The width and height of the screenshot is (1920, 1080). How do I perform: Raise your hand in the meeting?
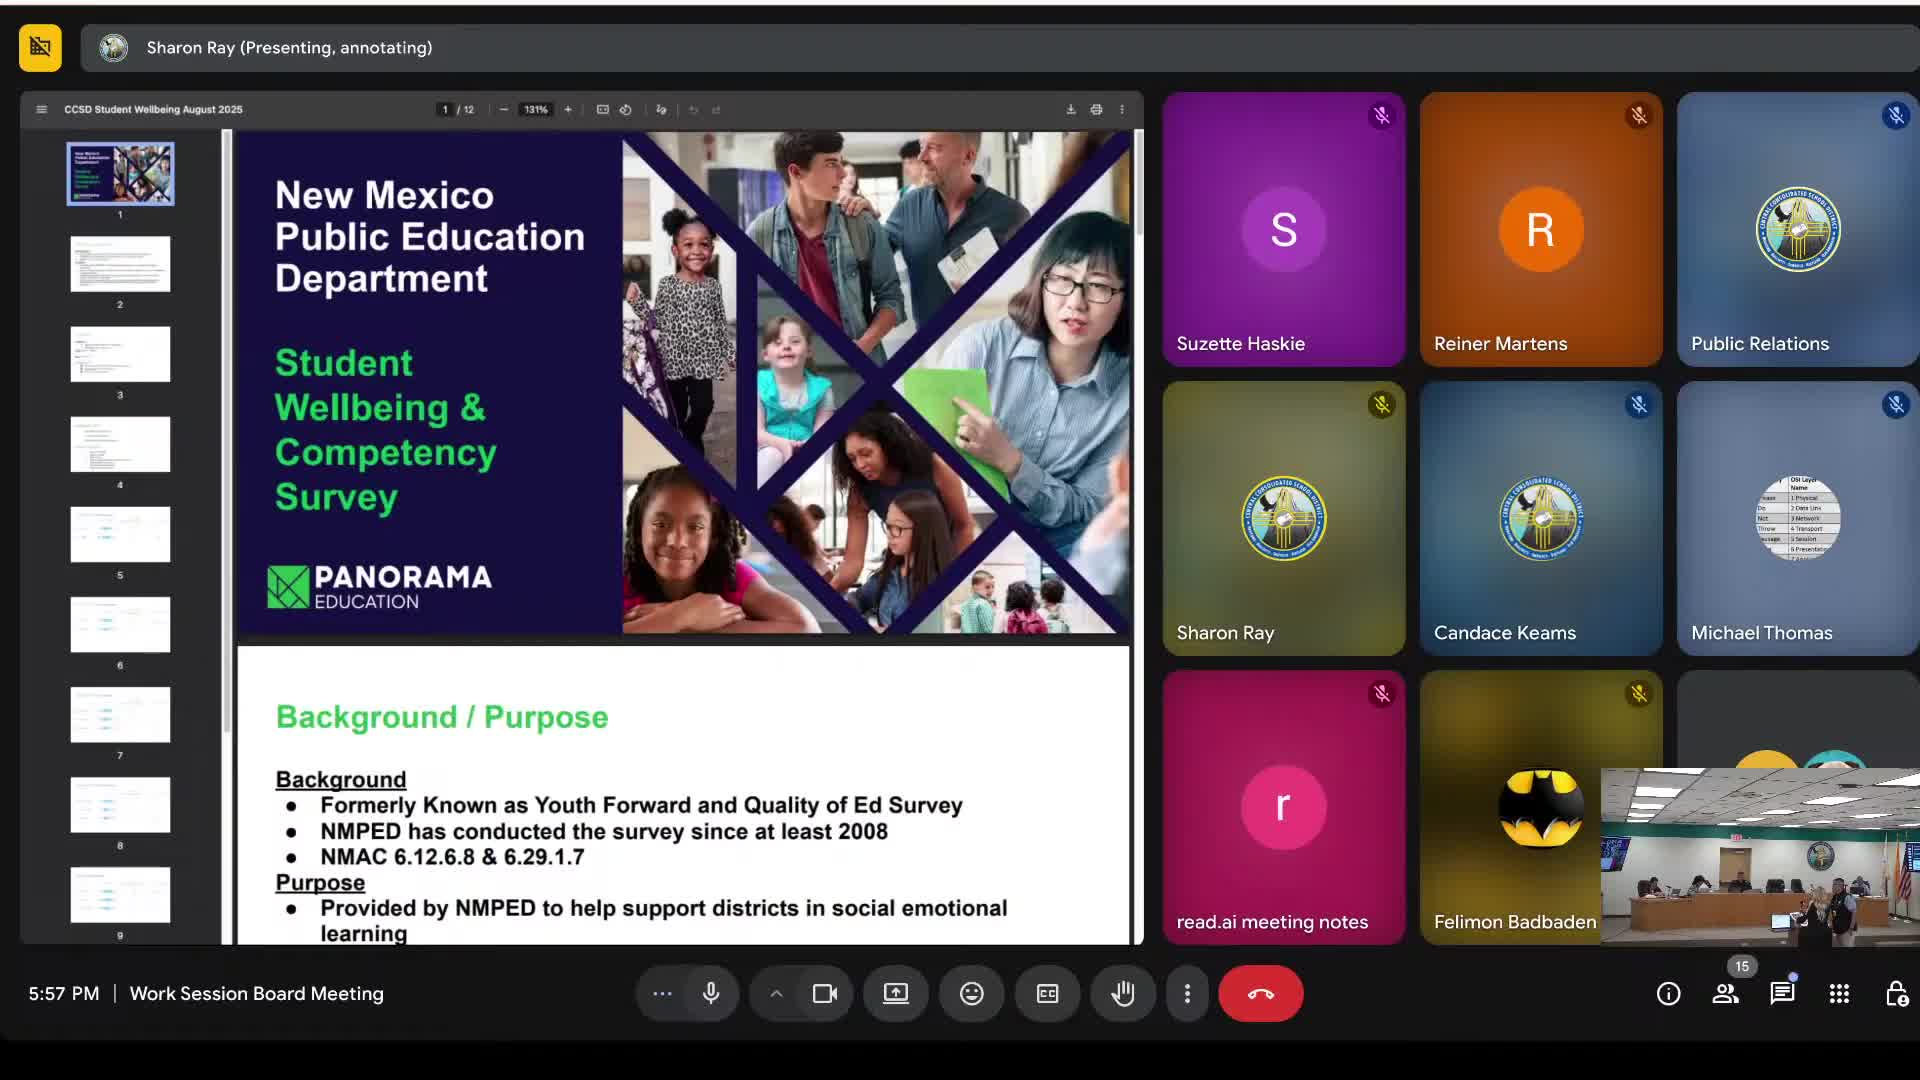1123,994
